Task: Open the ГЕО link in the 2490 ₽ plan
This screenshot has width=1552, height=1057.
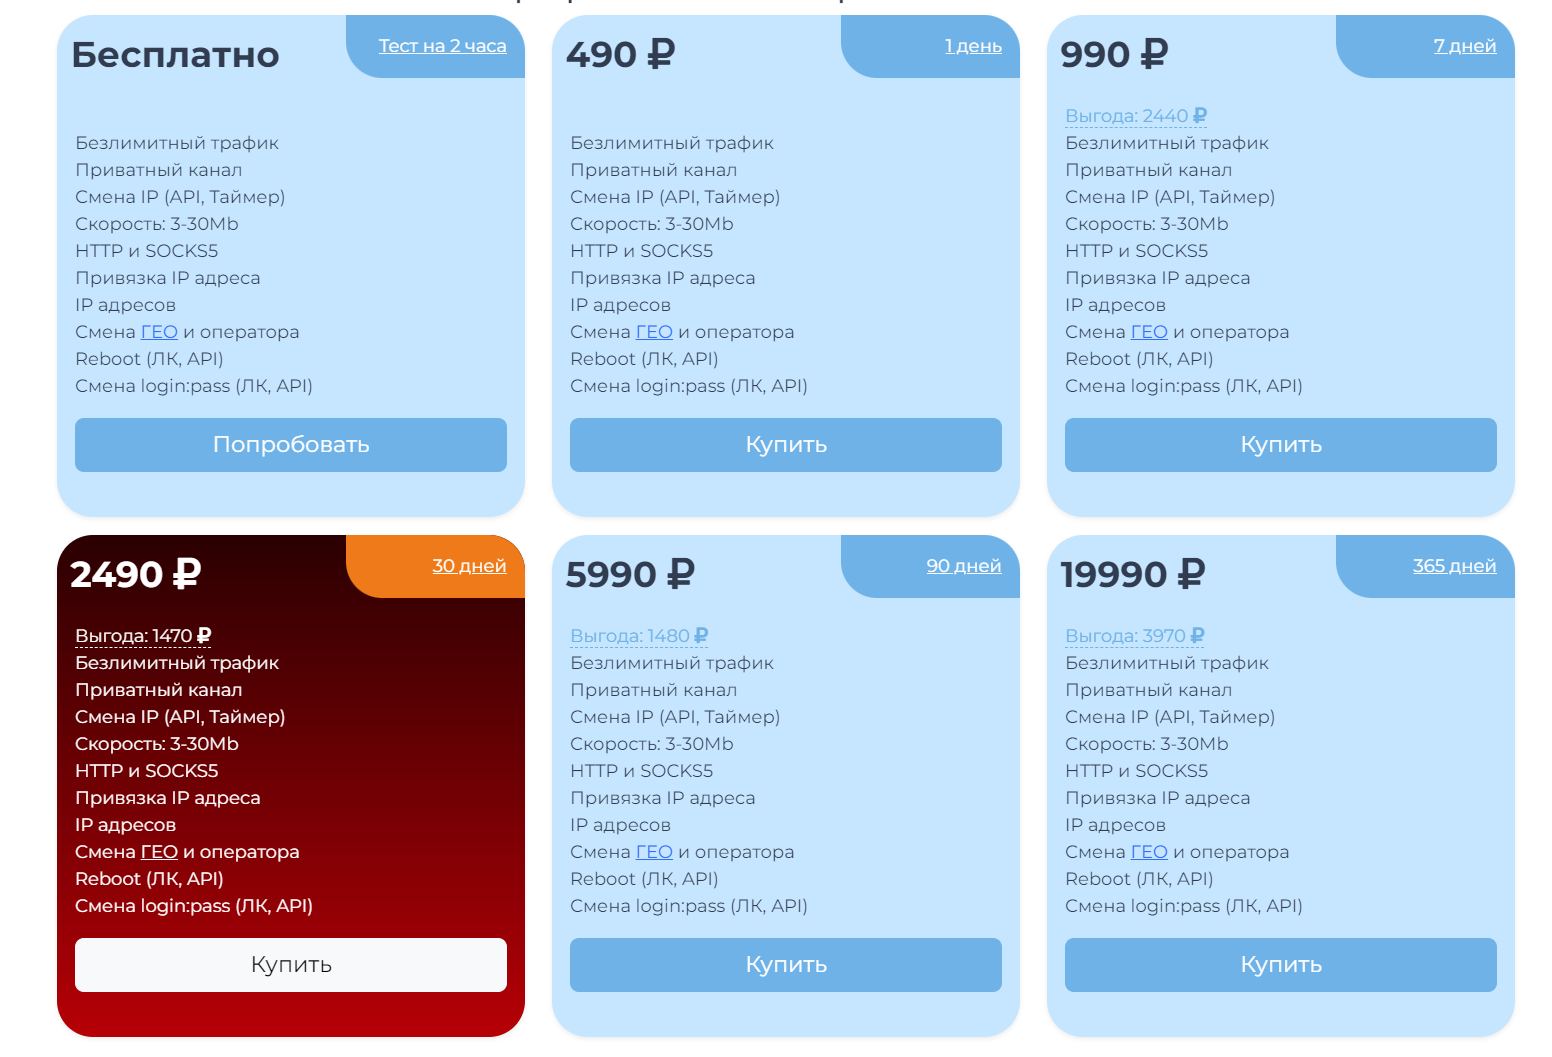Action: click(159, 852)
